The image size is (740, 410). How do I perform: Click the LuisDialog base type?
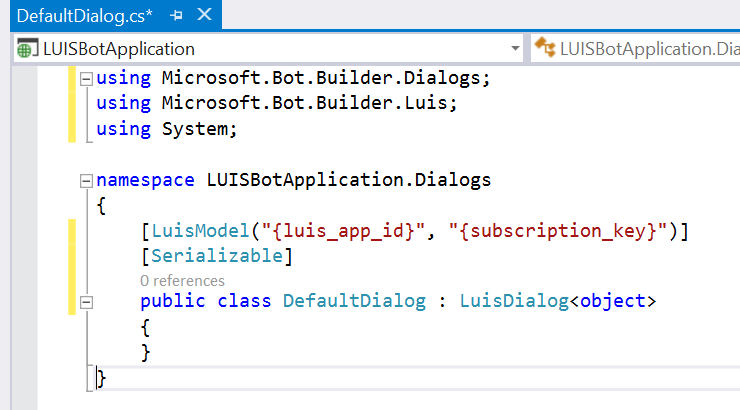514,301
